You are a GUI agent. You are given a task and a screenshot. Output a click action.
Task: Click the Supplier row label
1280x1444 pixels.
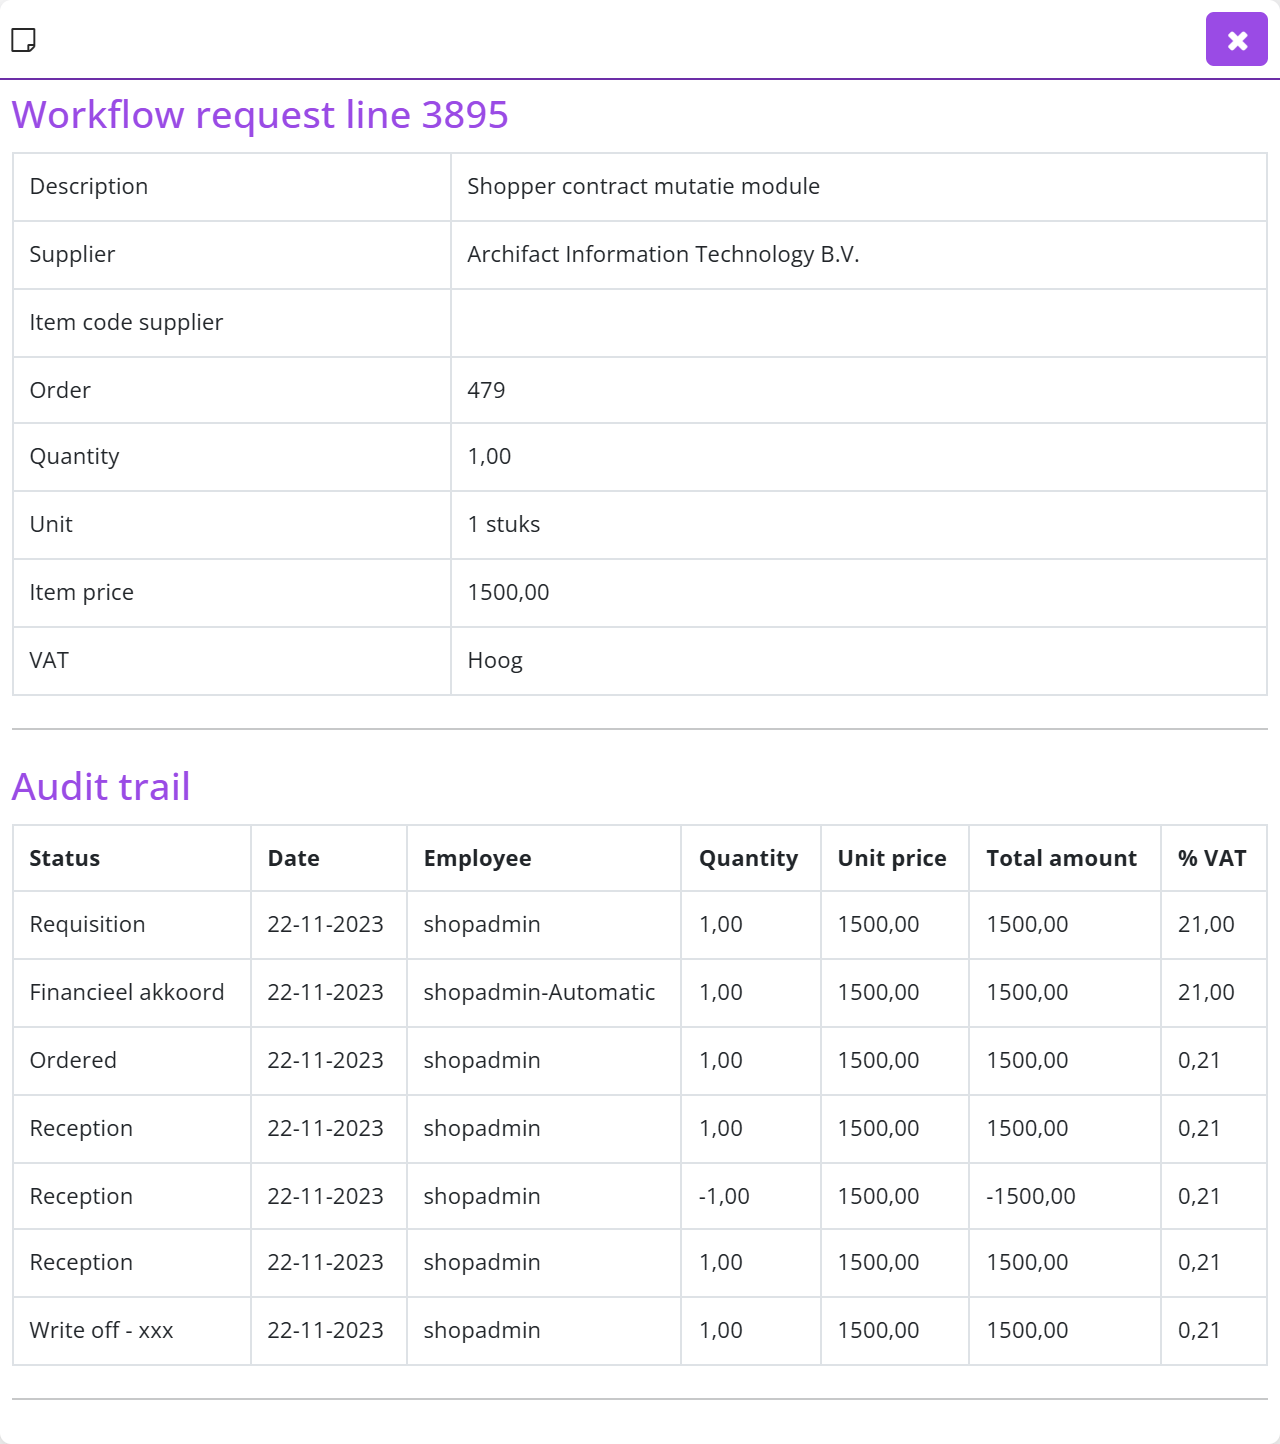[72, 254]
